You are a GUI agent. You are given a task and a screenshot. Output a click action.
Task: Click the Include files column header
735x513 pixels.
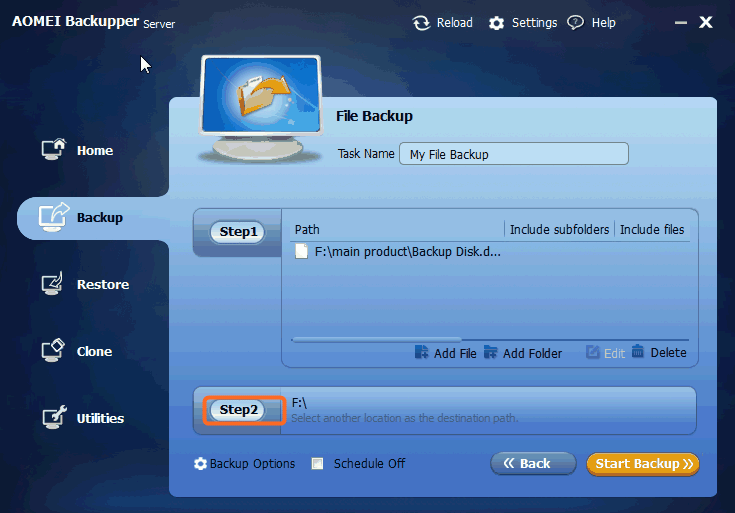coord(652,230)
